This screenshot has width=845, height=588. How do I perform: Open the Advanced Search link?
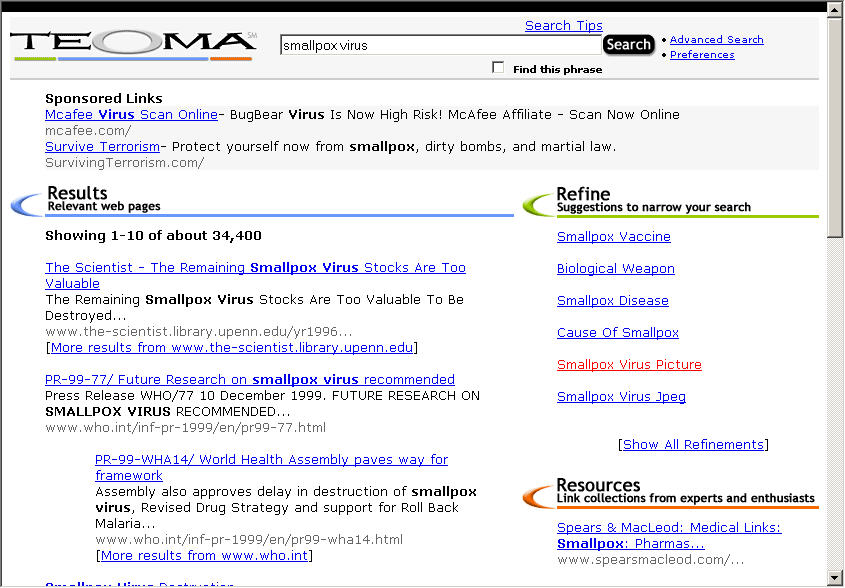pyautogui.click(x=716, y=40)
